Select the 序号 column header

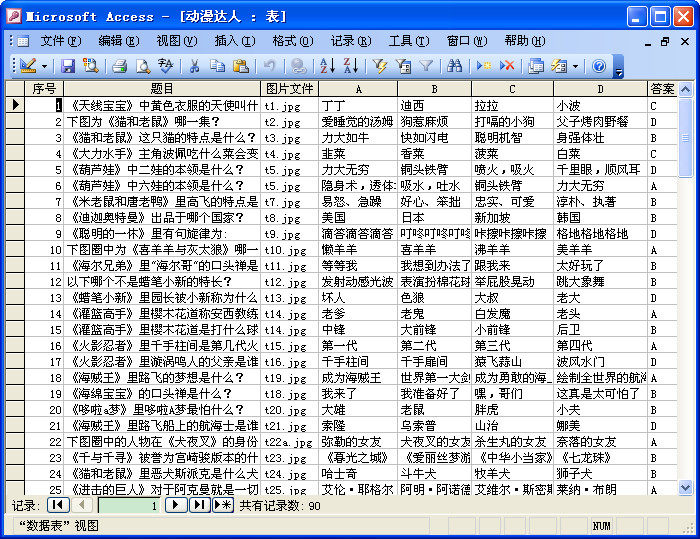pyautogui.click(x=44, y=89)
